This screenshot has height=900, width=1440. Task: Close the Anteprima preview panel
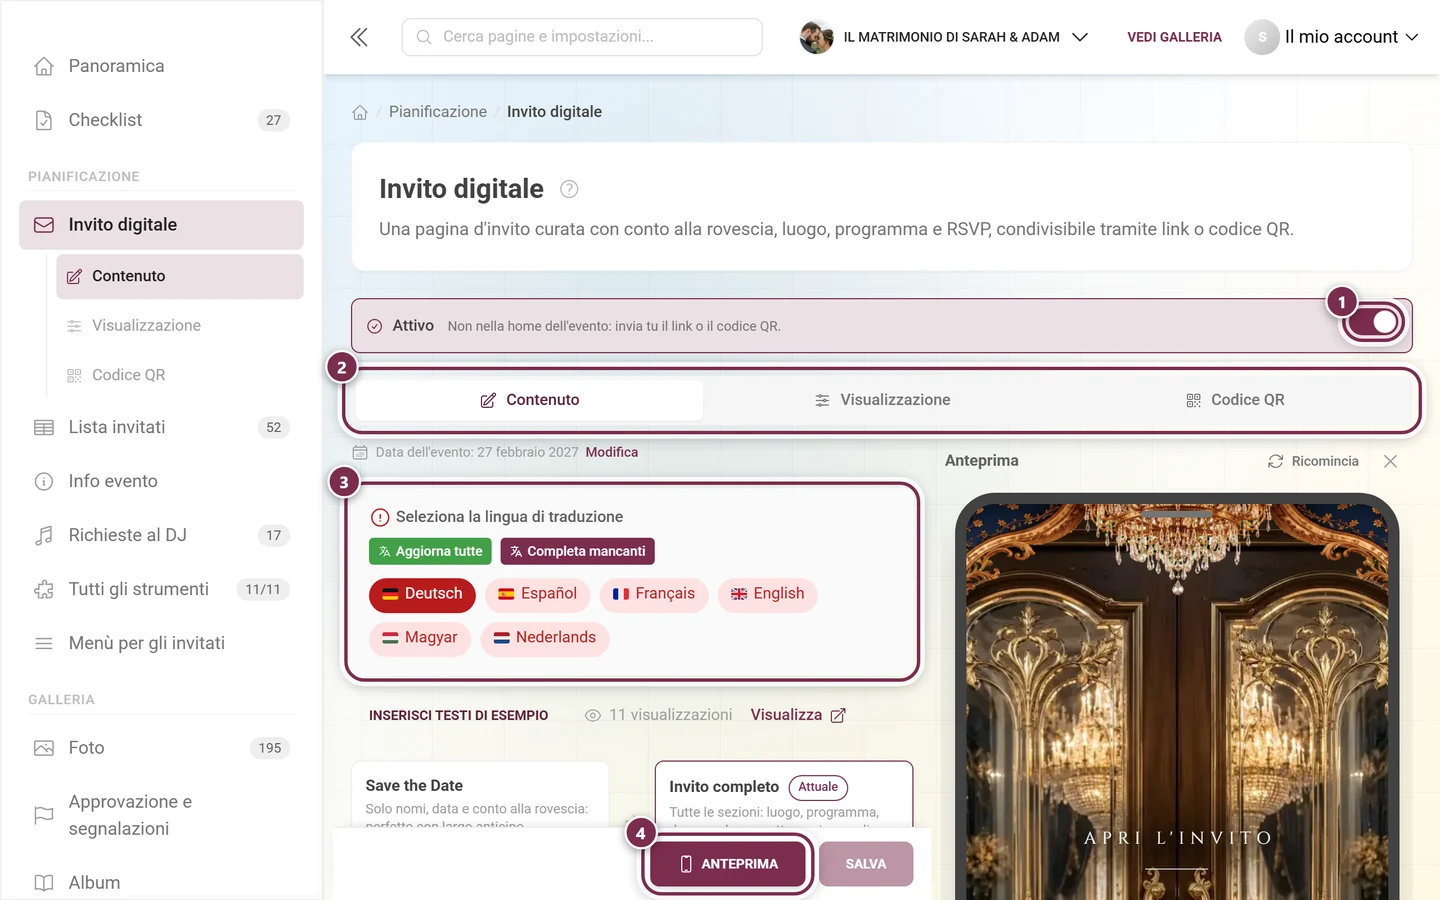tap(1390, 461)
